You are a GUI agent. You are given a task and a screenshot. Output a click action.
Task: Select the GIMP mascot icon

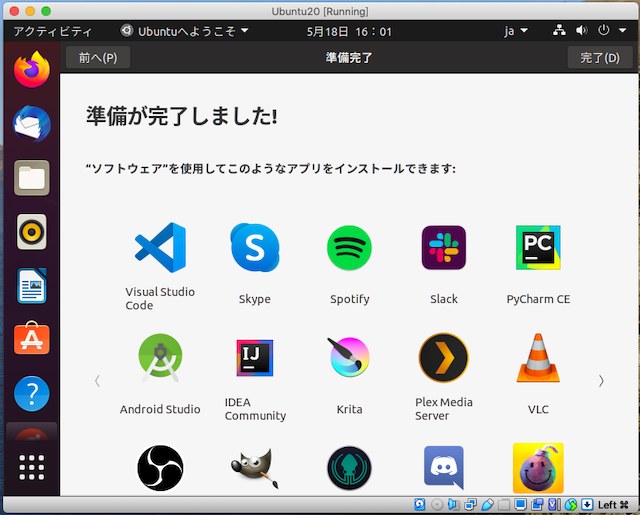pos(255,468)
